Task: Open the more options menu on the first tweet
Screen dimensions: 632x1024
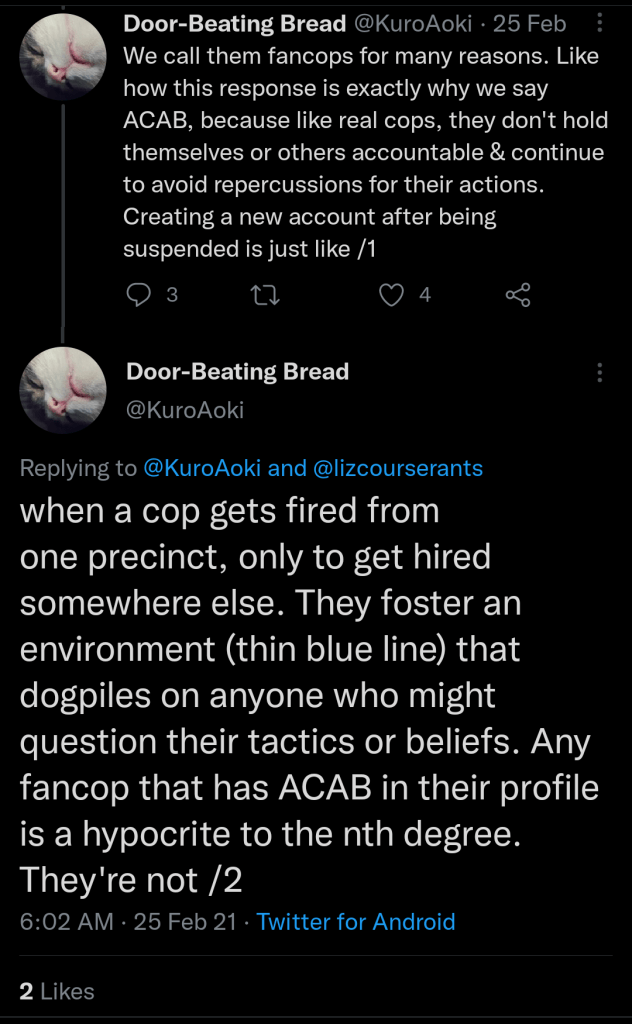Action: point(599,23)
